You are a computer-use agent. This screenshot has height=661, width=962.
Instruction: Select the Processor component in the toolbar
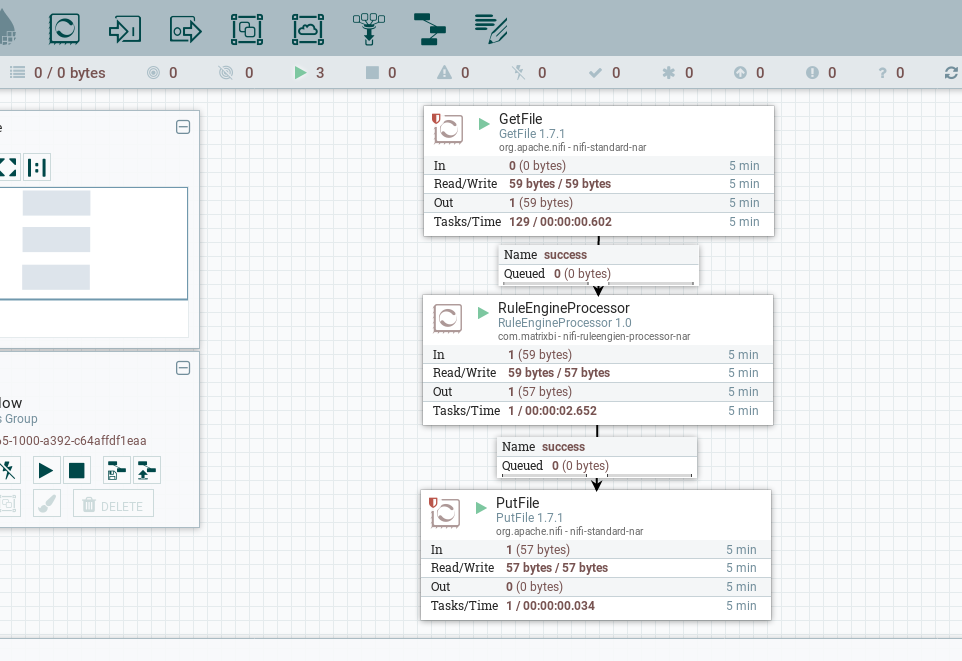point(65,29)
